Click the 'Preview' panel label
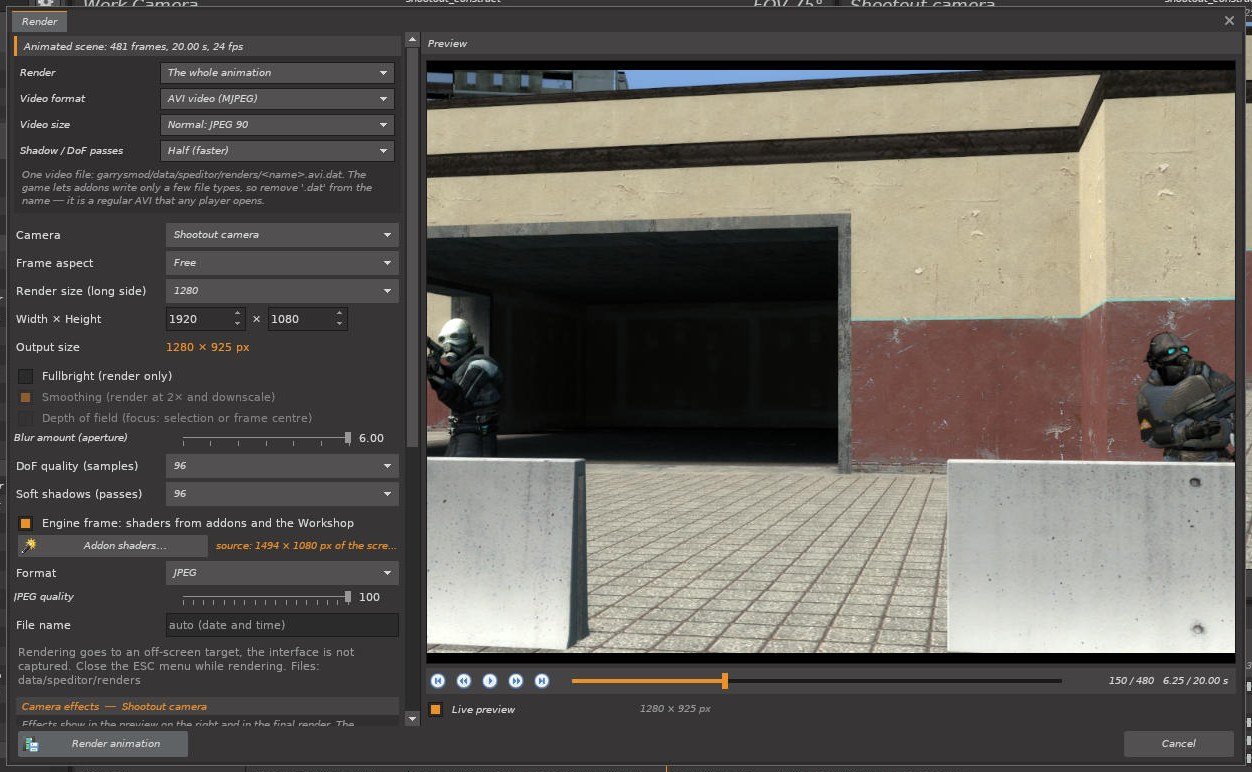 tap(447, 44)
